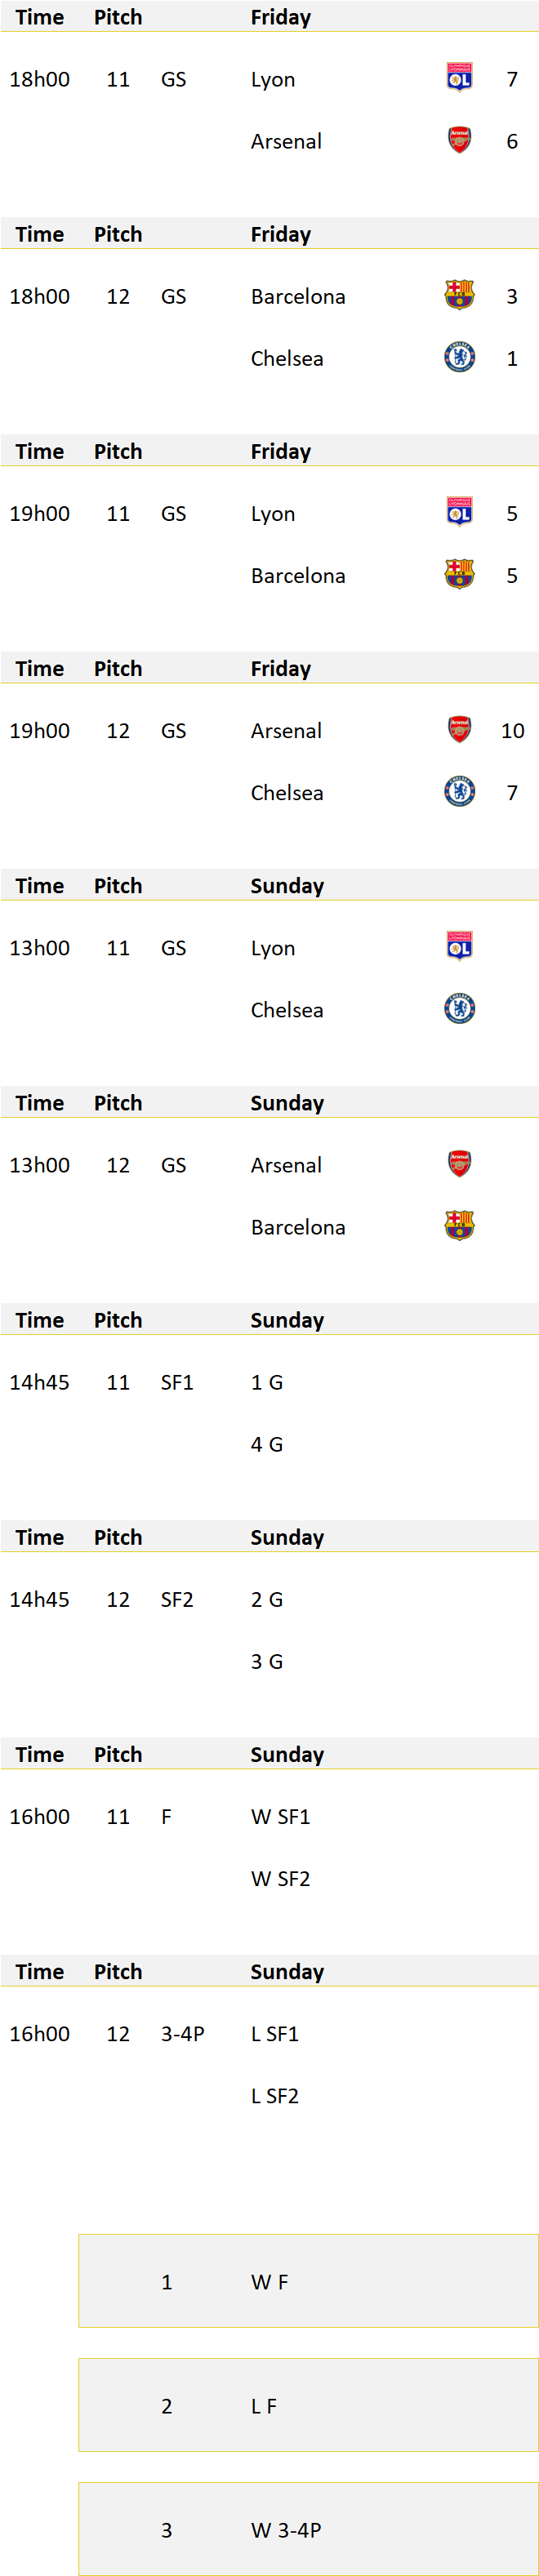Click Lyon crest in Friday 18h00 match
Viewport: 539px width, 2576px height.
click(x=459, y=77)
